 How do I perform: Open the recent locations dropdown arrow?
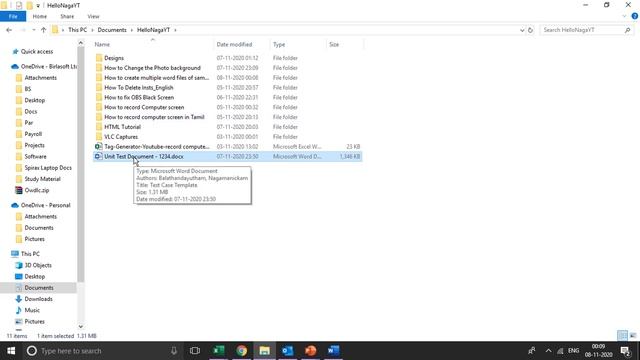pyautogui.click(x=33, y=30)
